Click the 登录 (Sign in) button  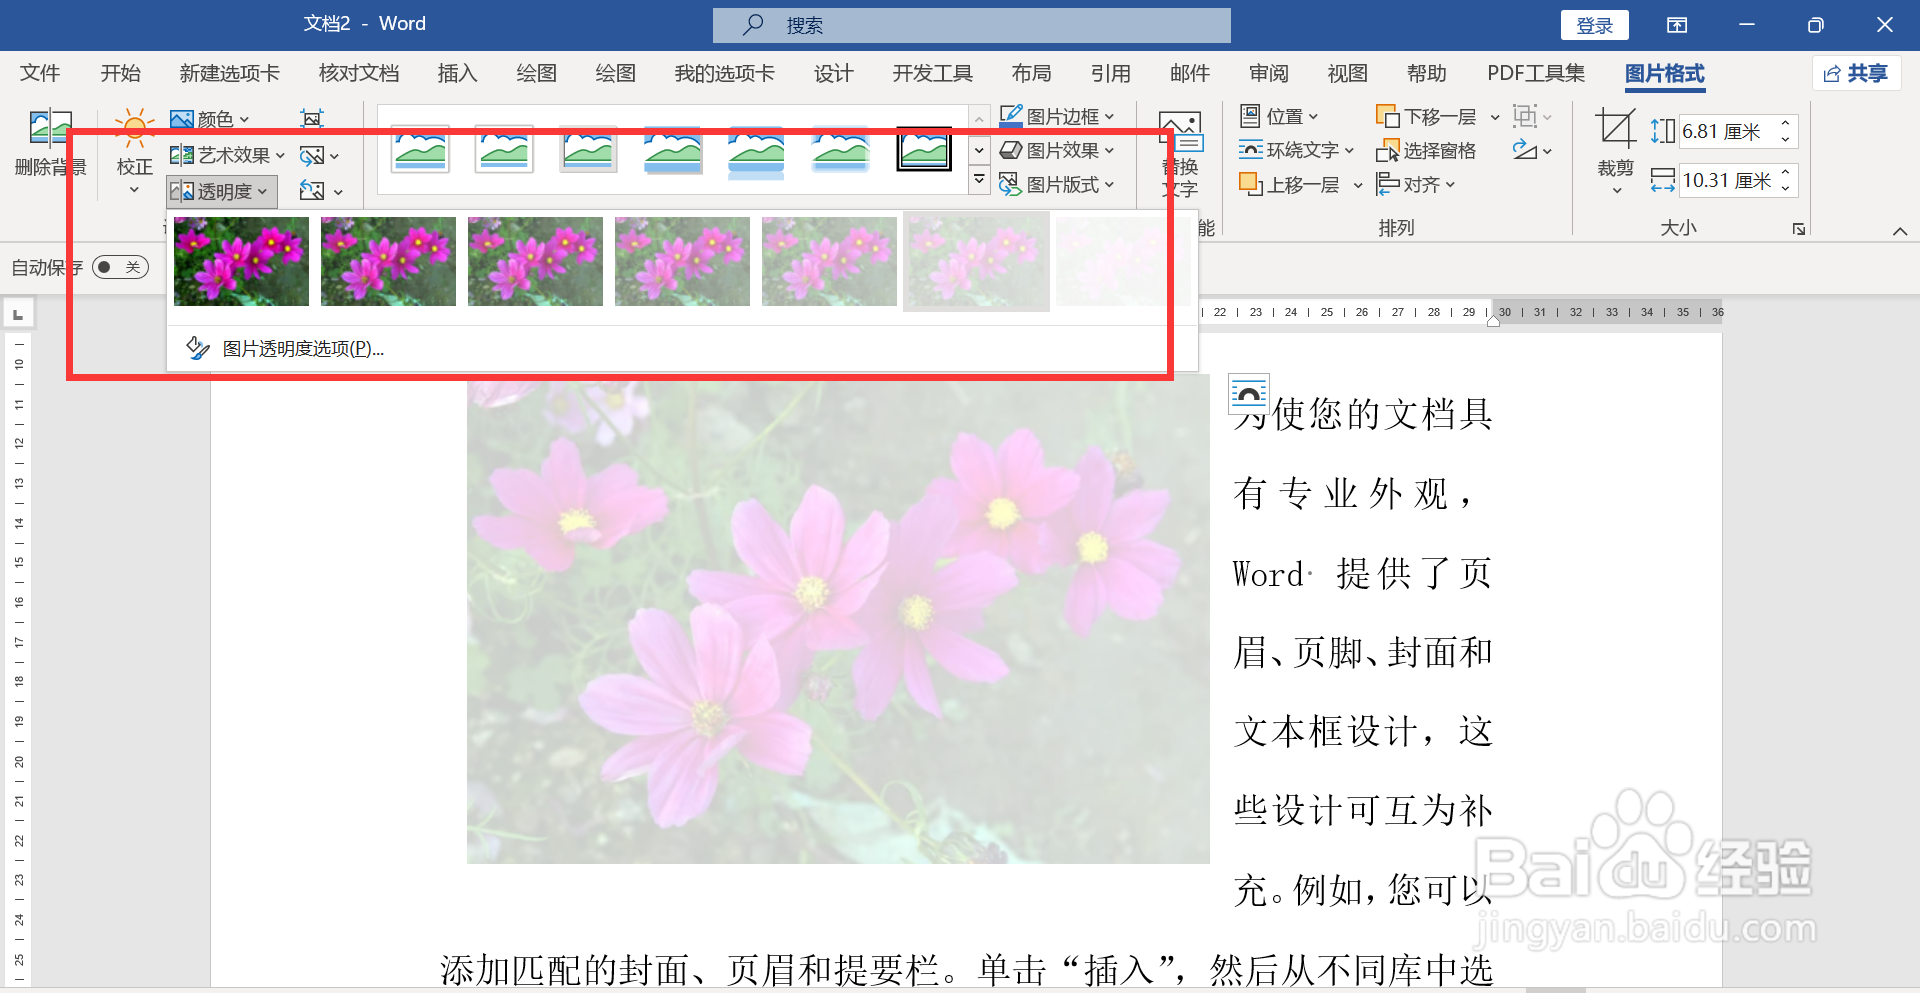tap(1594, 25)
